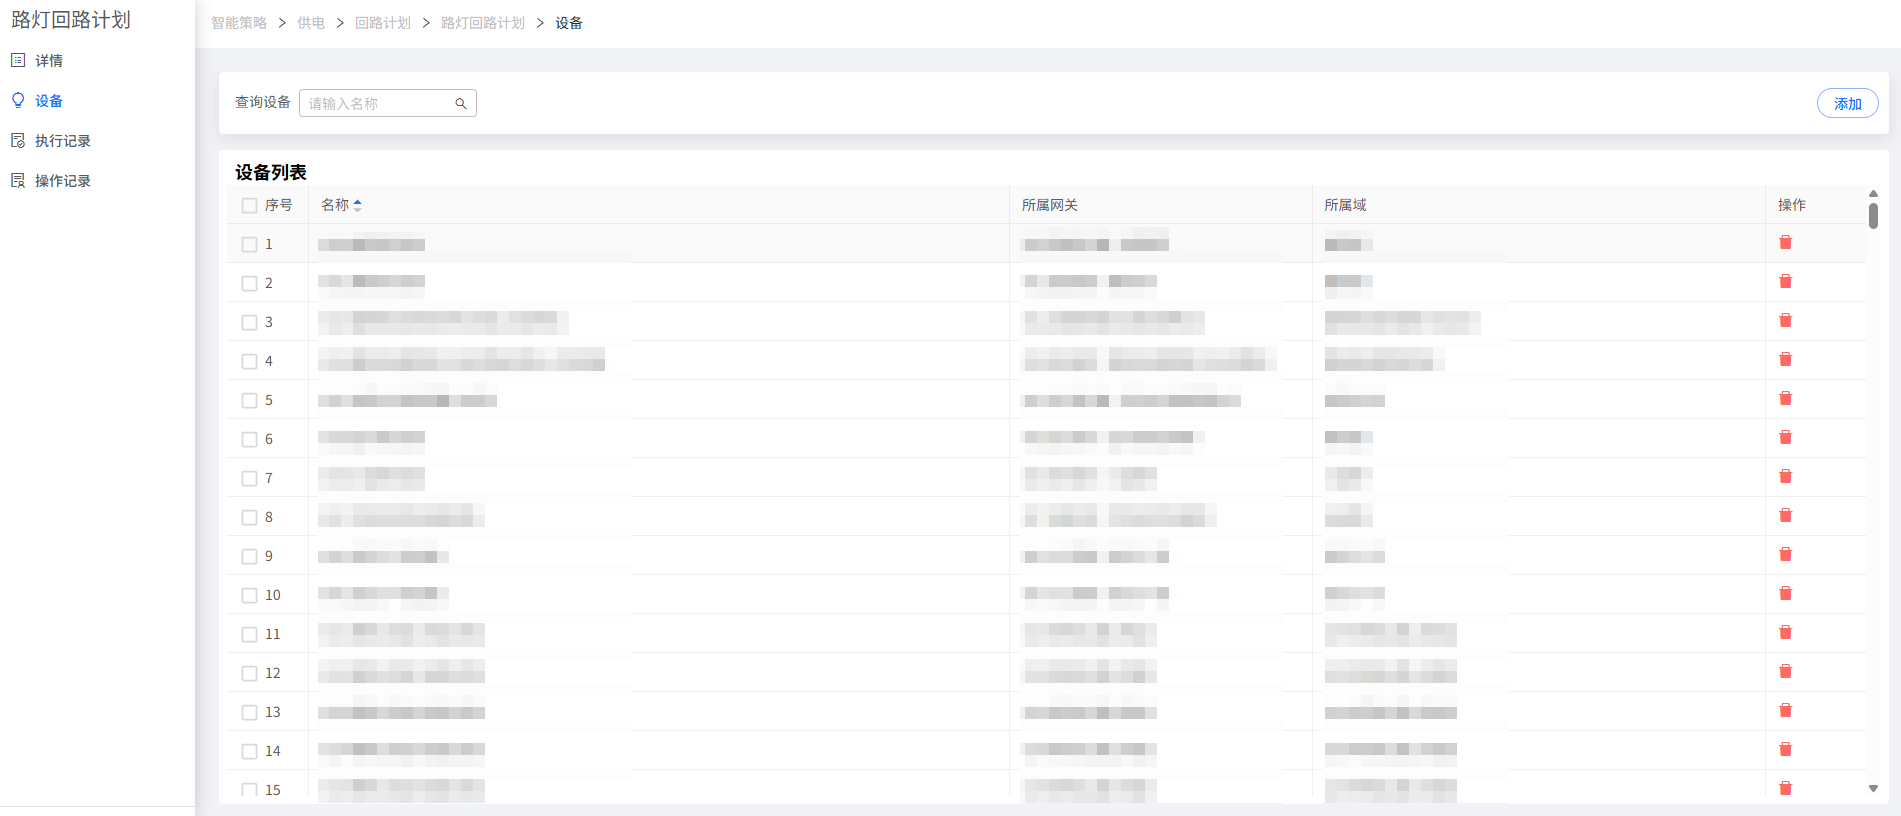This screenshot has width=1901, height=816.
Task: Check the checkbox for row 3
Action: pyautogui.click(x=249, y=322)
